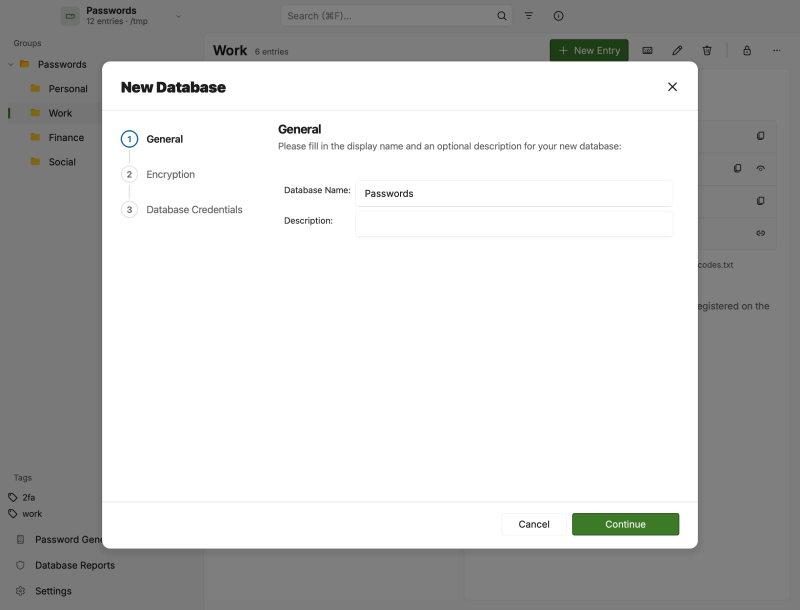Click the Settings gear icon
800x610 pixels.
click(20, 591)
